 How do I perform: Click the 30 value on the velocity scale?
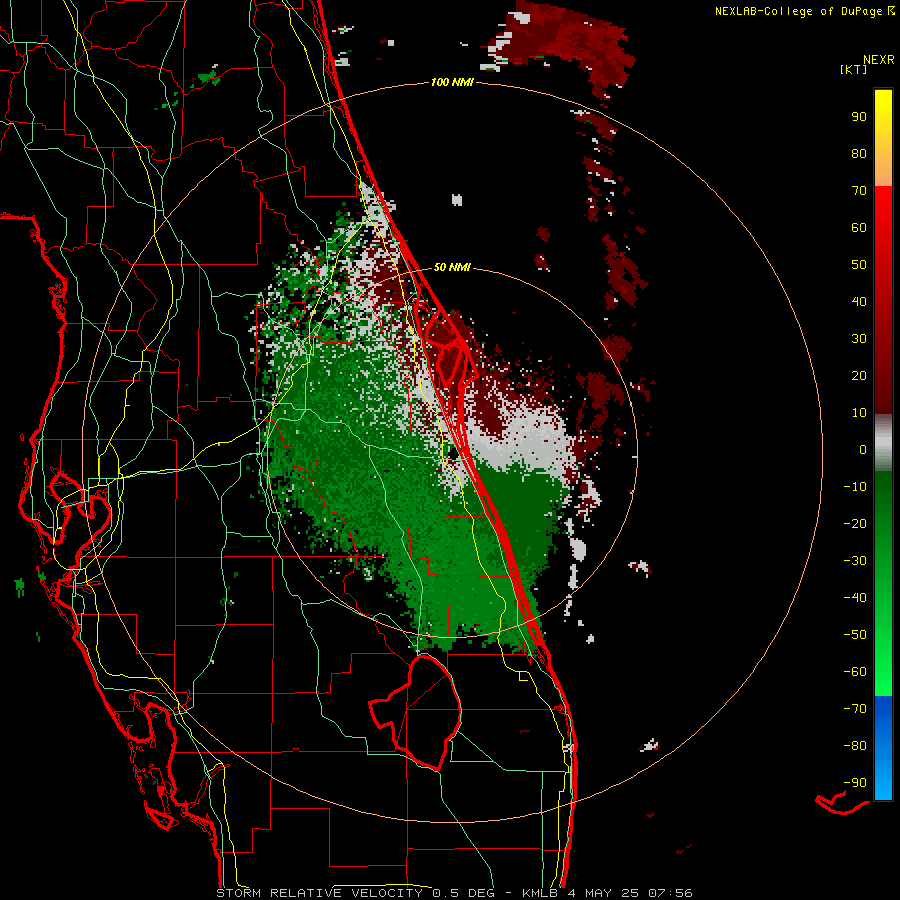pyautogui.click(x=859, y=339)
